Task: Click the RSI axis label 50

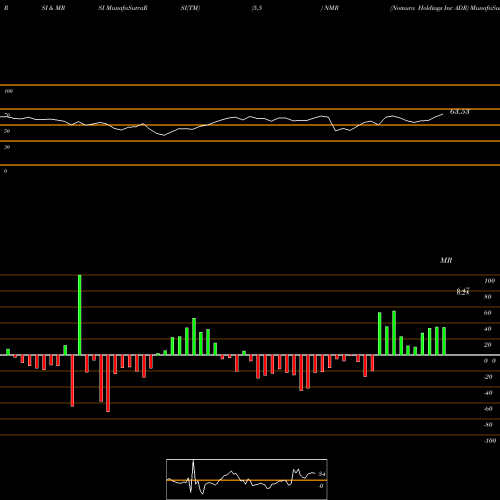Action: coord(7,131)
